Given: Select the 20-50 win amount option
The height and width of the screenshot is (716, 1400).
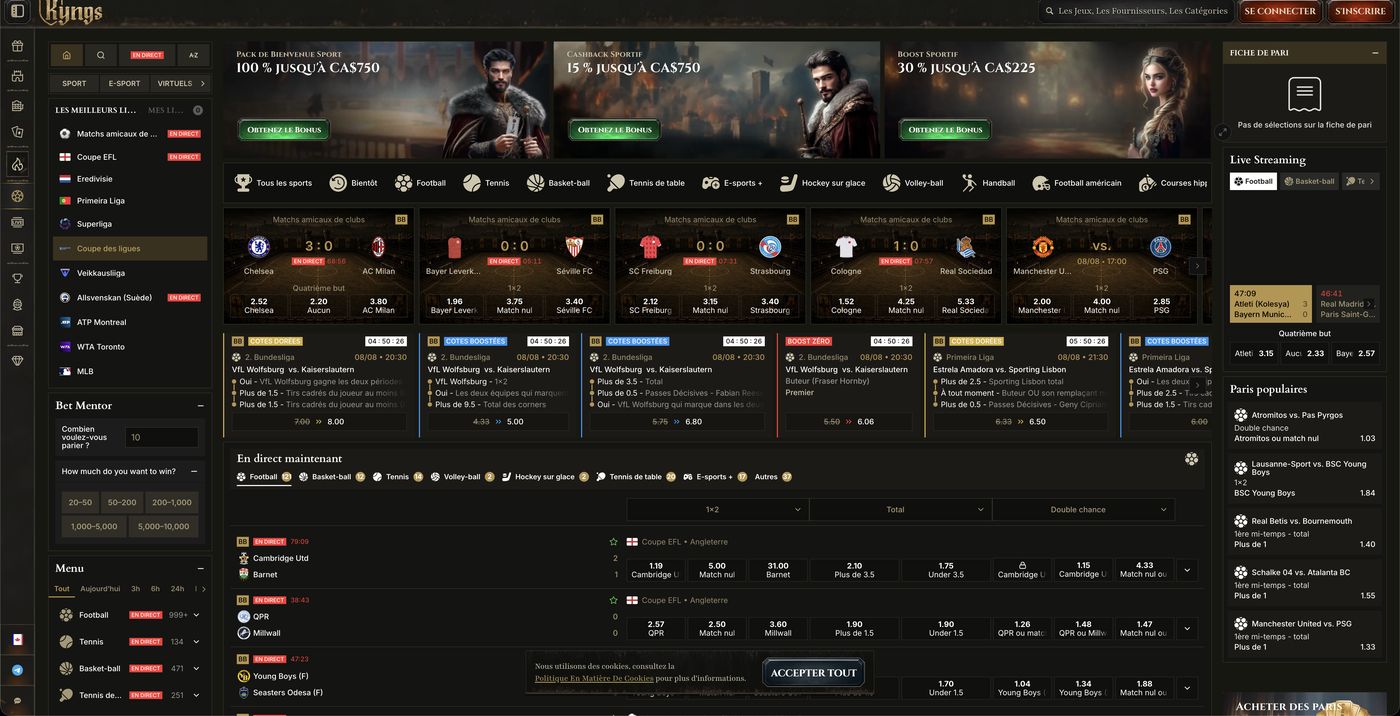Looking at the screenshot, I should [x=80, y=502].
